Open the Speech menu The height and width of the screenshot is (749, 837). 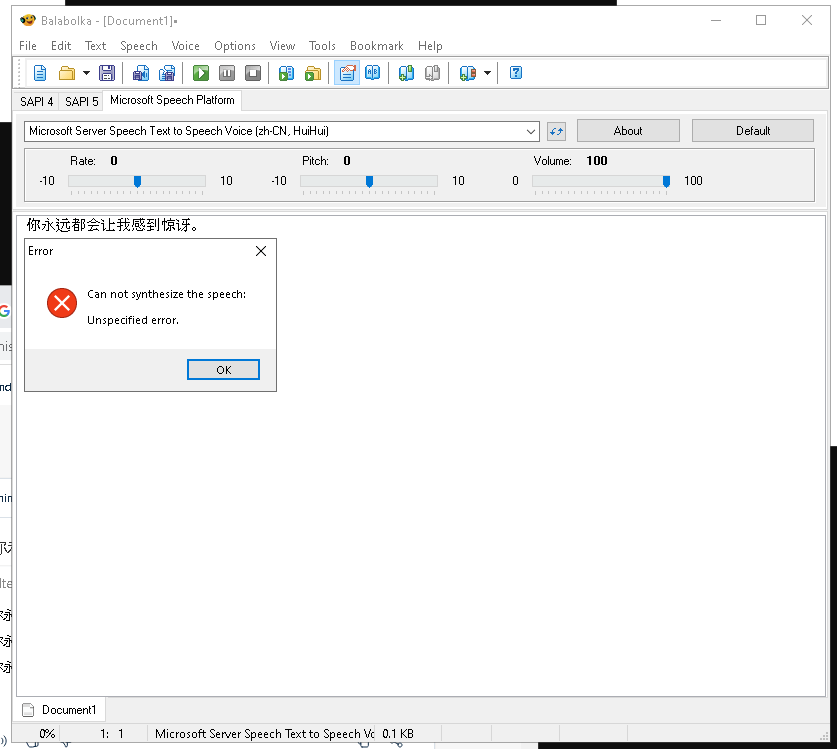point(139,46)
